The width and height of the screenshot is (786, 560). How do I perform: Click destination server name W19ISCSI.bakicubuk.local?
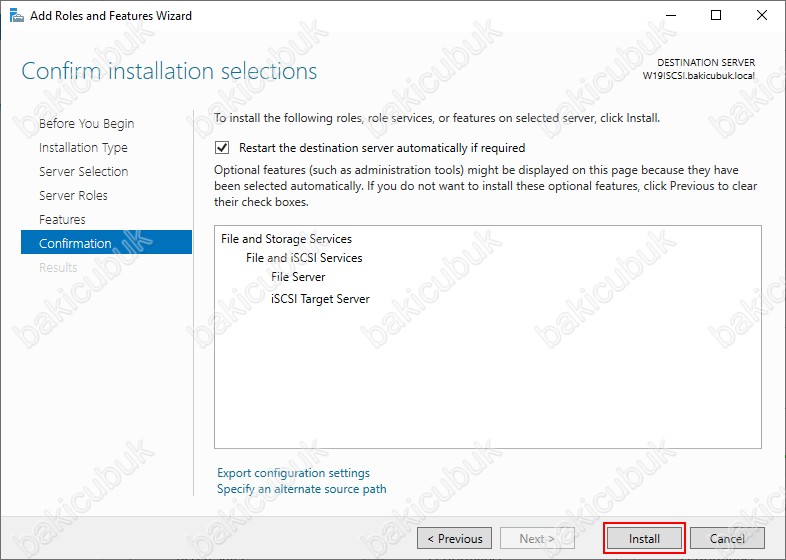pos(699,76)
